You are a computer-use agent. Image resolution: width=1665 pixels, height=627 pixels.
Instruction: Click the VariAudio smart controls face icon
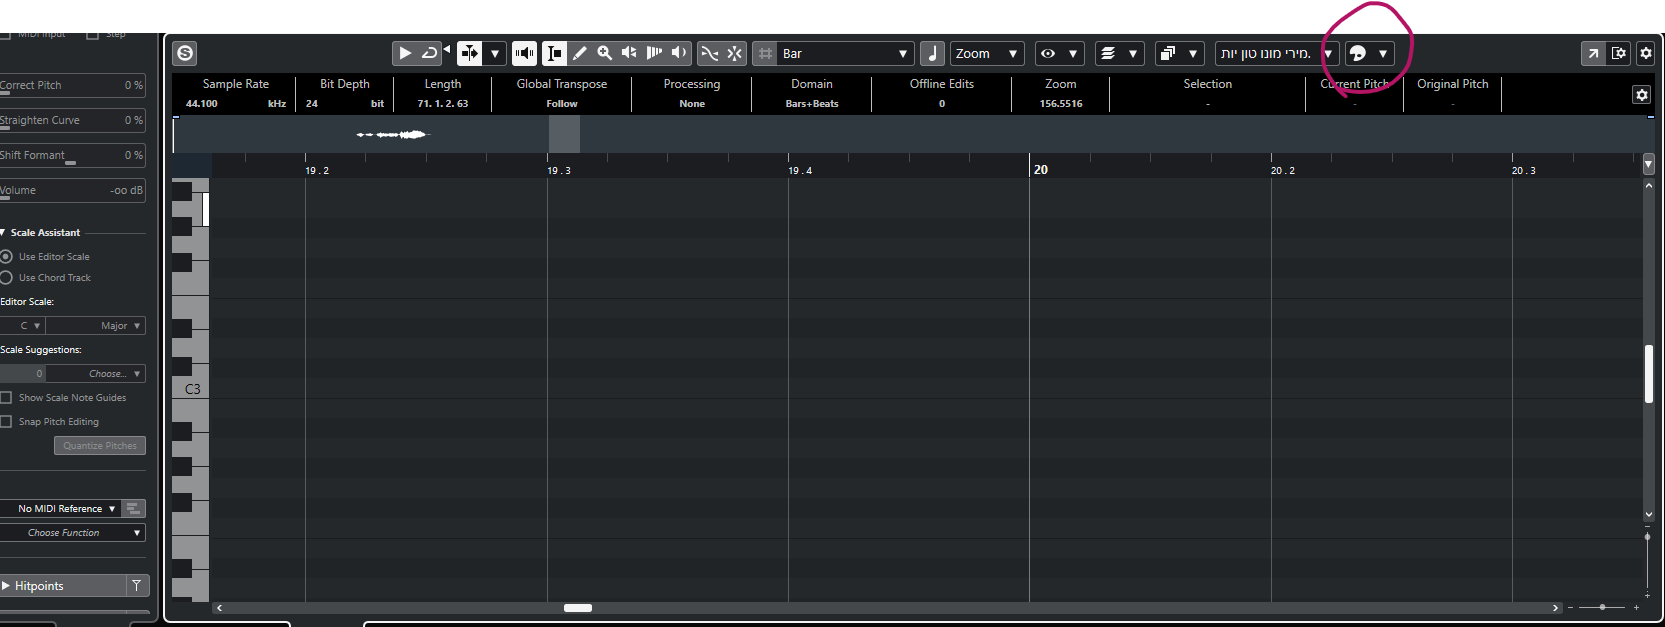click(x=1358, y=53)
